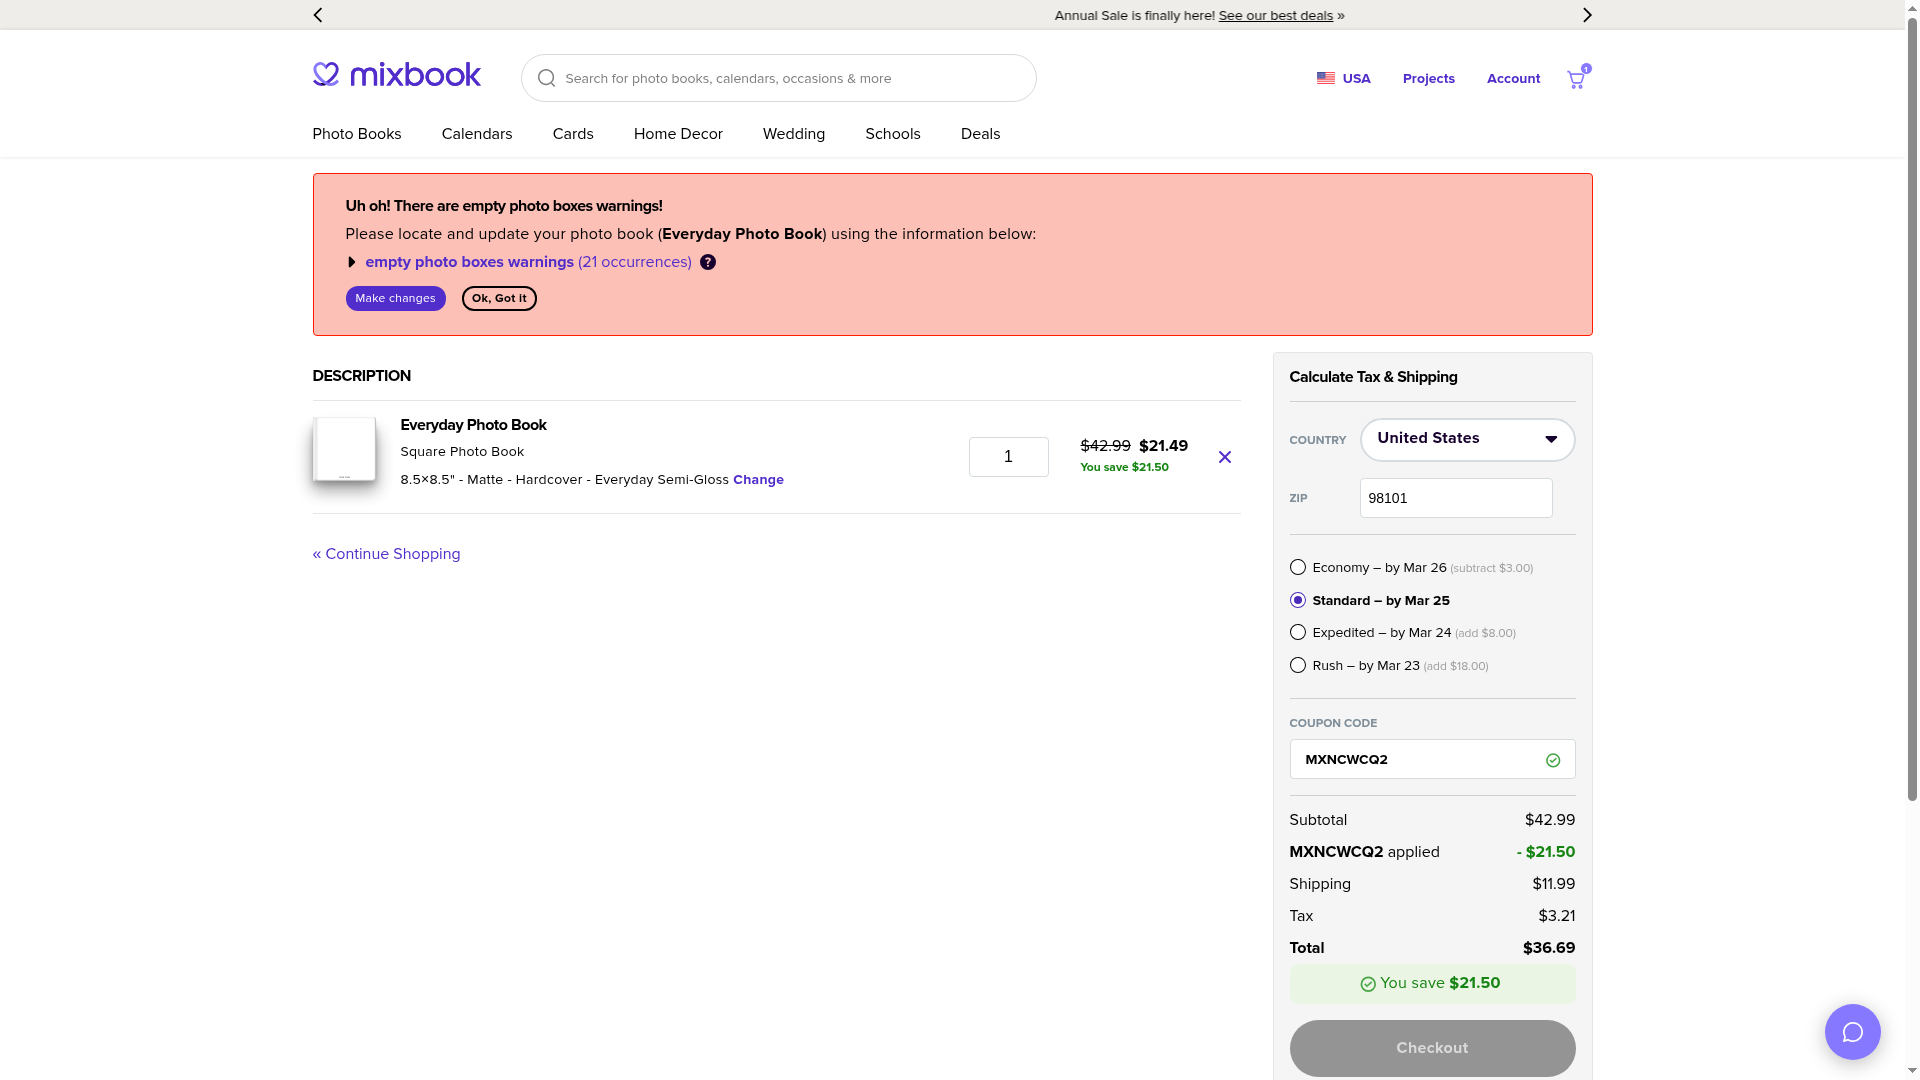
Task: Click the ZIP code input field
Action: pyautogui.click(x=1455, y=498)
